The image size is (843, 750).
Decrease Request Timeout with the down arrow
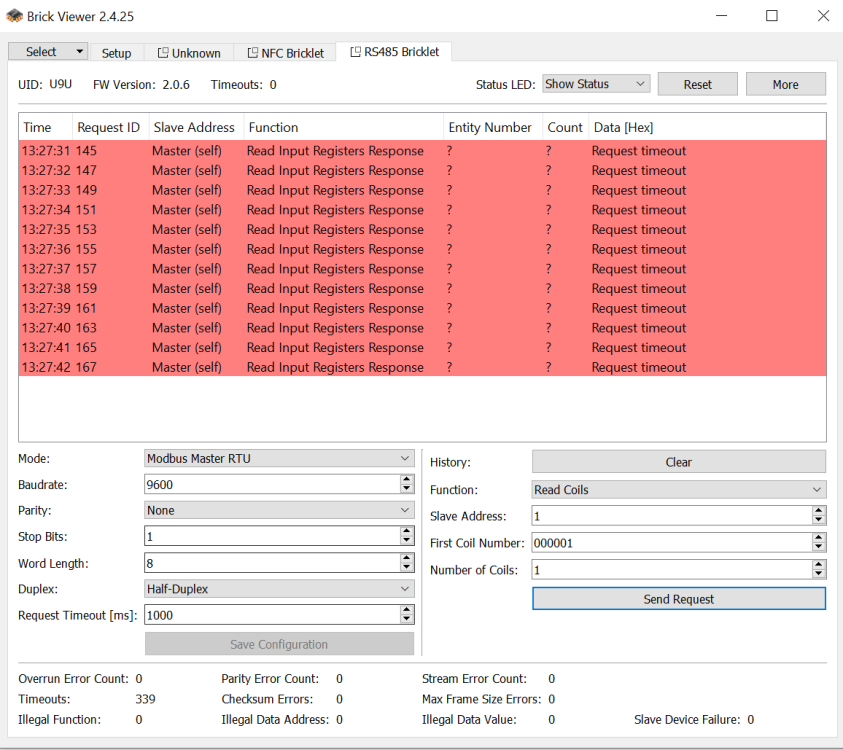(x=406, y=620)
